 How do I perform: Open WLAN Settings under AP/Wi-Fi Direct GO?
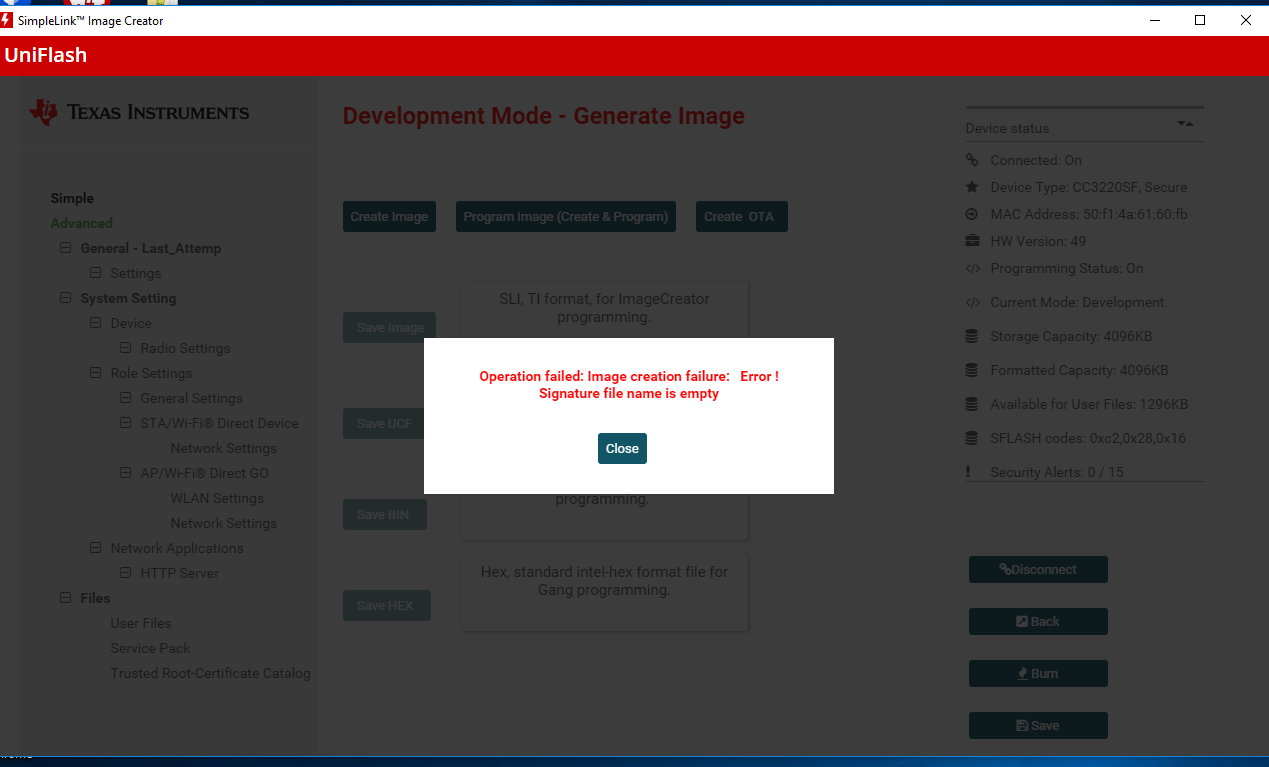point(217,498)
